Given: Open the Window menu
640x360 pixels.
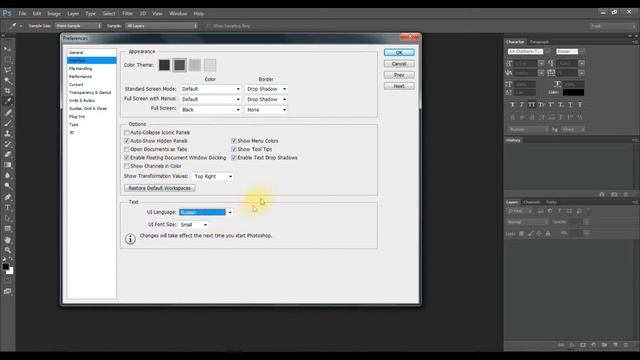Looking at the screenshot, I should (178, 13).
